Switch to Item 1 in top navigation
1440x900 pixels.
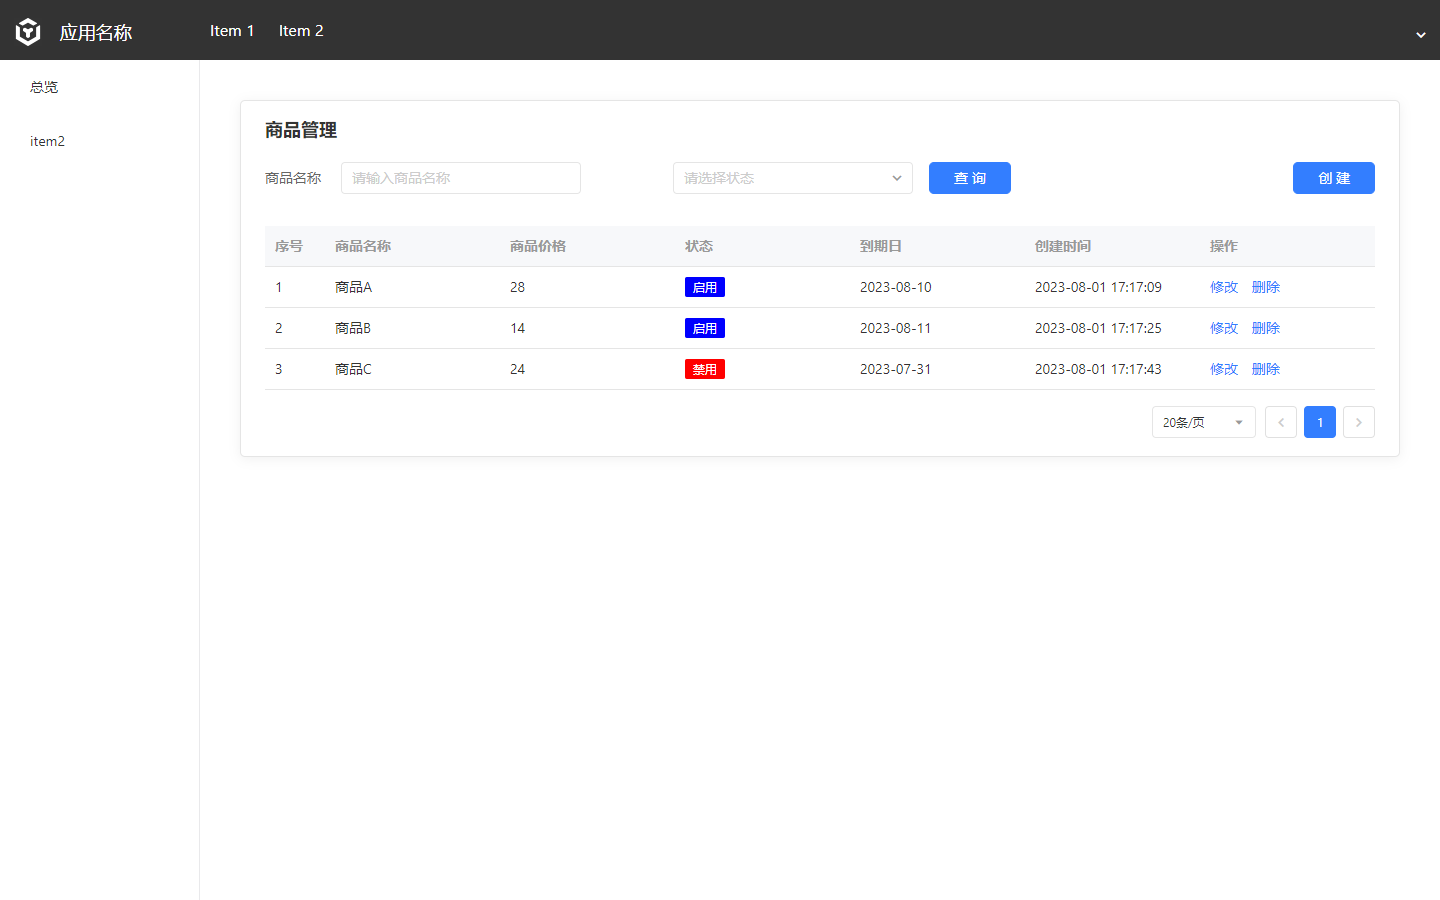pyautogui.click(x=232, y=31)
